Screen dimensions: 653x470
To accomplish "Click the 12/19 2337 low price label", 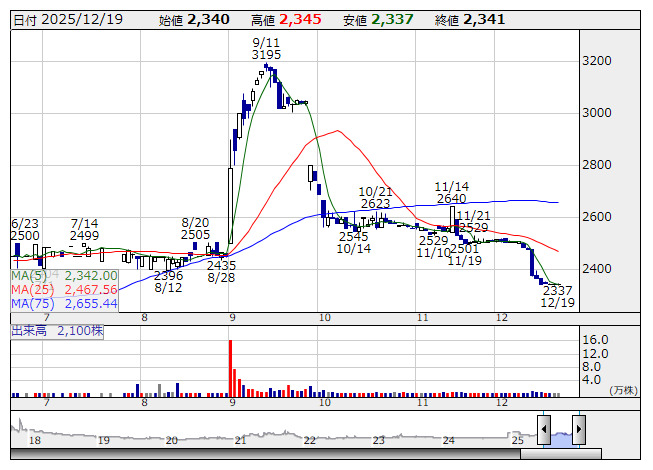I will pos(558,296).
